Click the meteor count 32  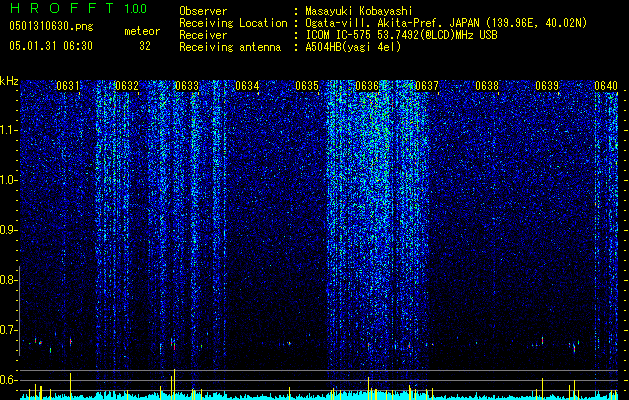click(145, 46)
